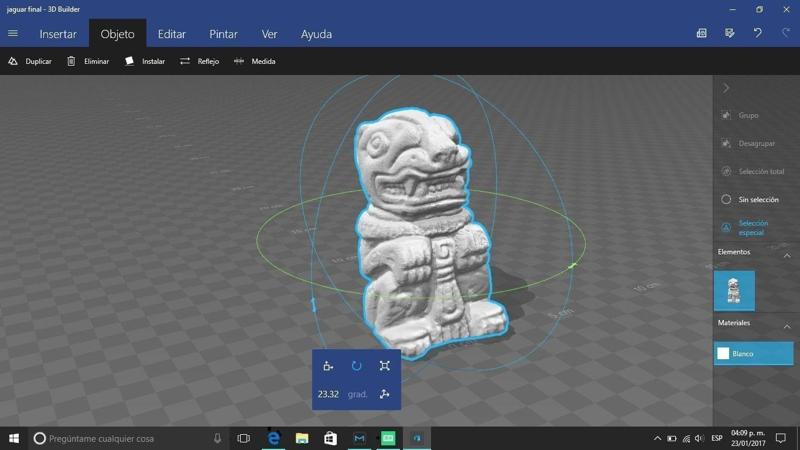Screen dimensions: 800x450
Task: Click Duplicar to duplicate the object
Action: 30,61
